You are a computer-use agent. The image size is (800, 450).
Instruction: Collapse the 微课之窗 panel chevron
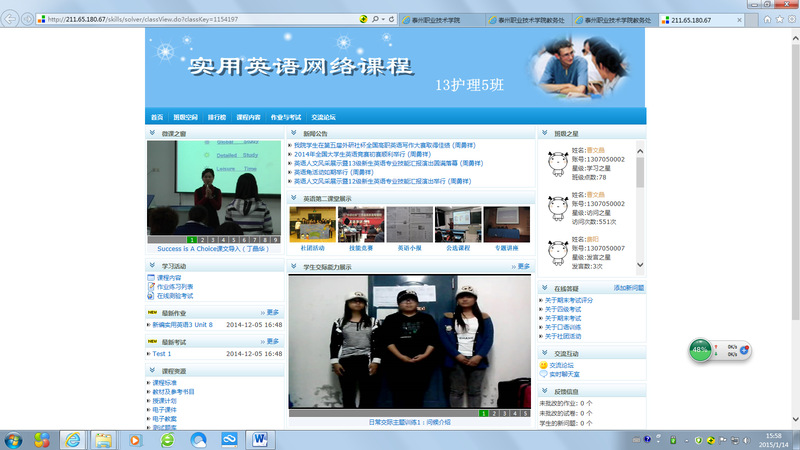pos(152,132)
